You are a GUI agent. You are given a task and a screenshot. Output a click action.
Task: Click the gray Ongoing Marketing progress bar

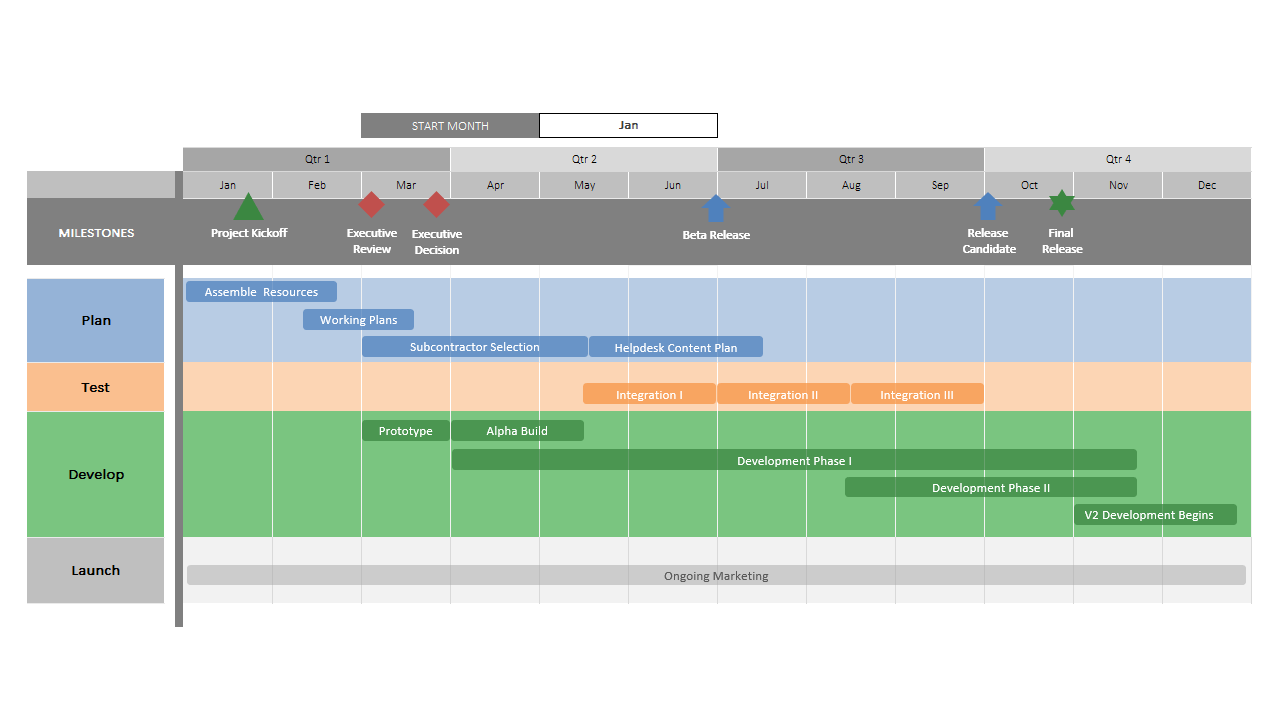click(716, 575)
